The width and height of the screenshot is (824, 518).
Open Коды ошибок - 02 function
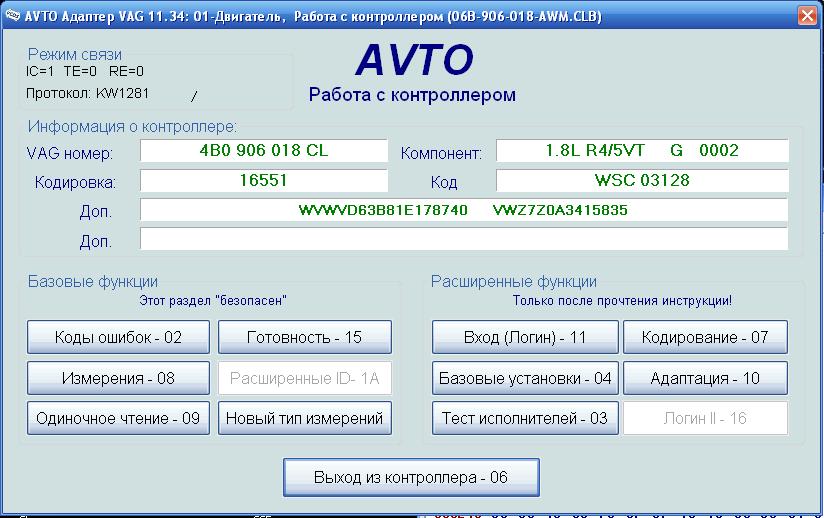pyautogui.click(x=118, y=337)
